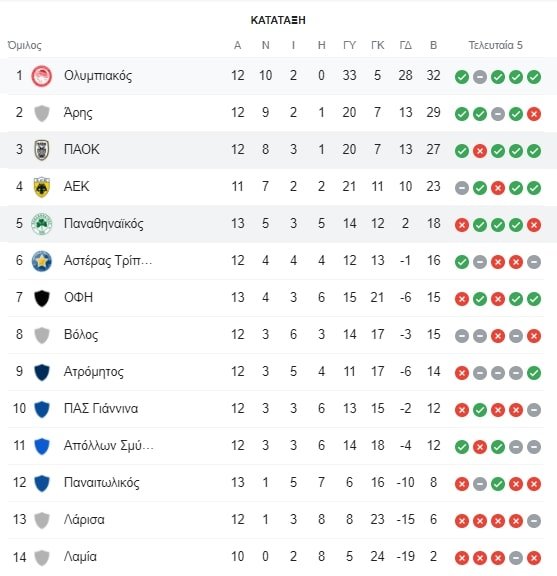Open the Παναθηναϊκός team link
The image size is (557, 576).
click(x=104, y=223)
